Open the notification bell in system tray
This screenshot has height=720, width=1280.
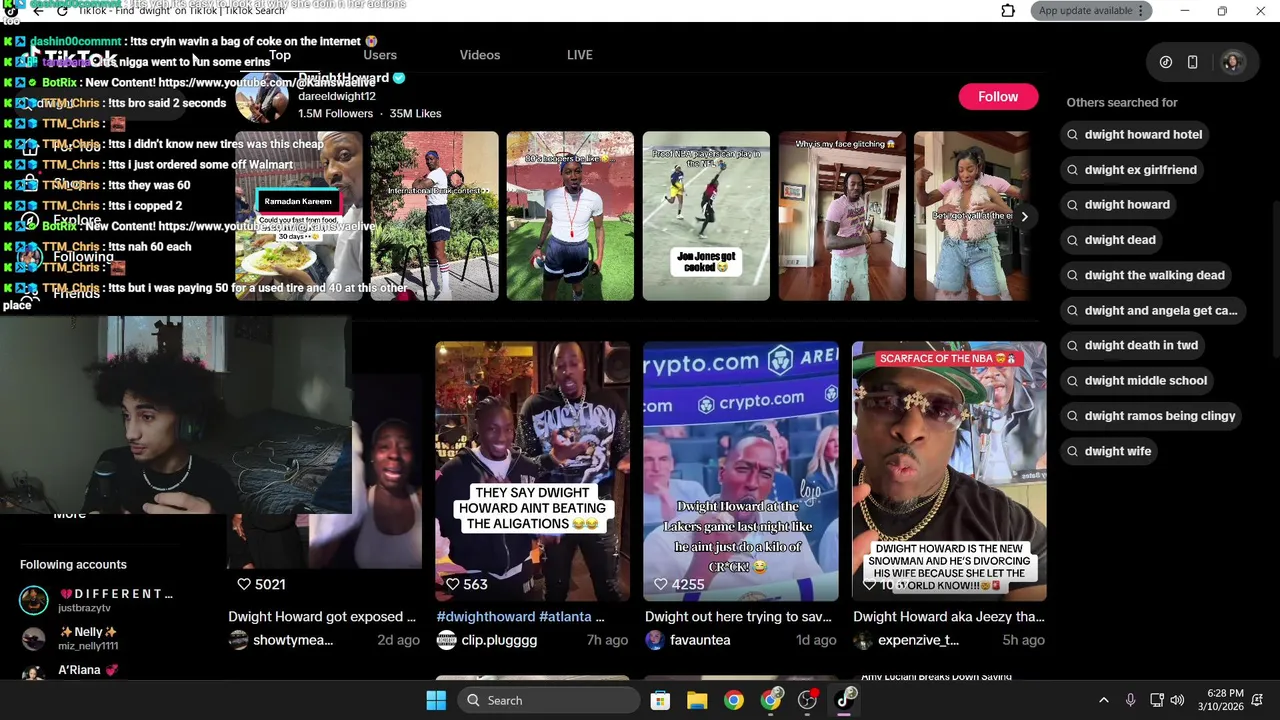point(1258,700)
